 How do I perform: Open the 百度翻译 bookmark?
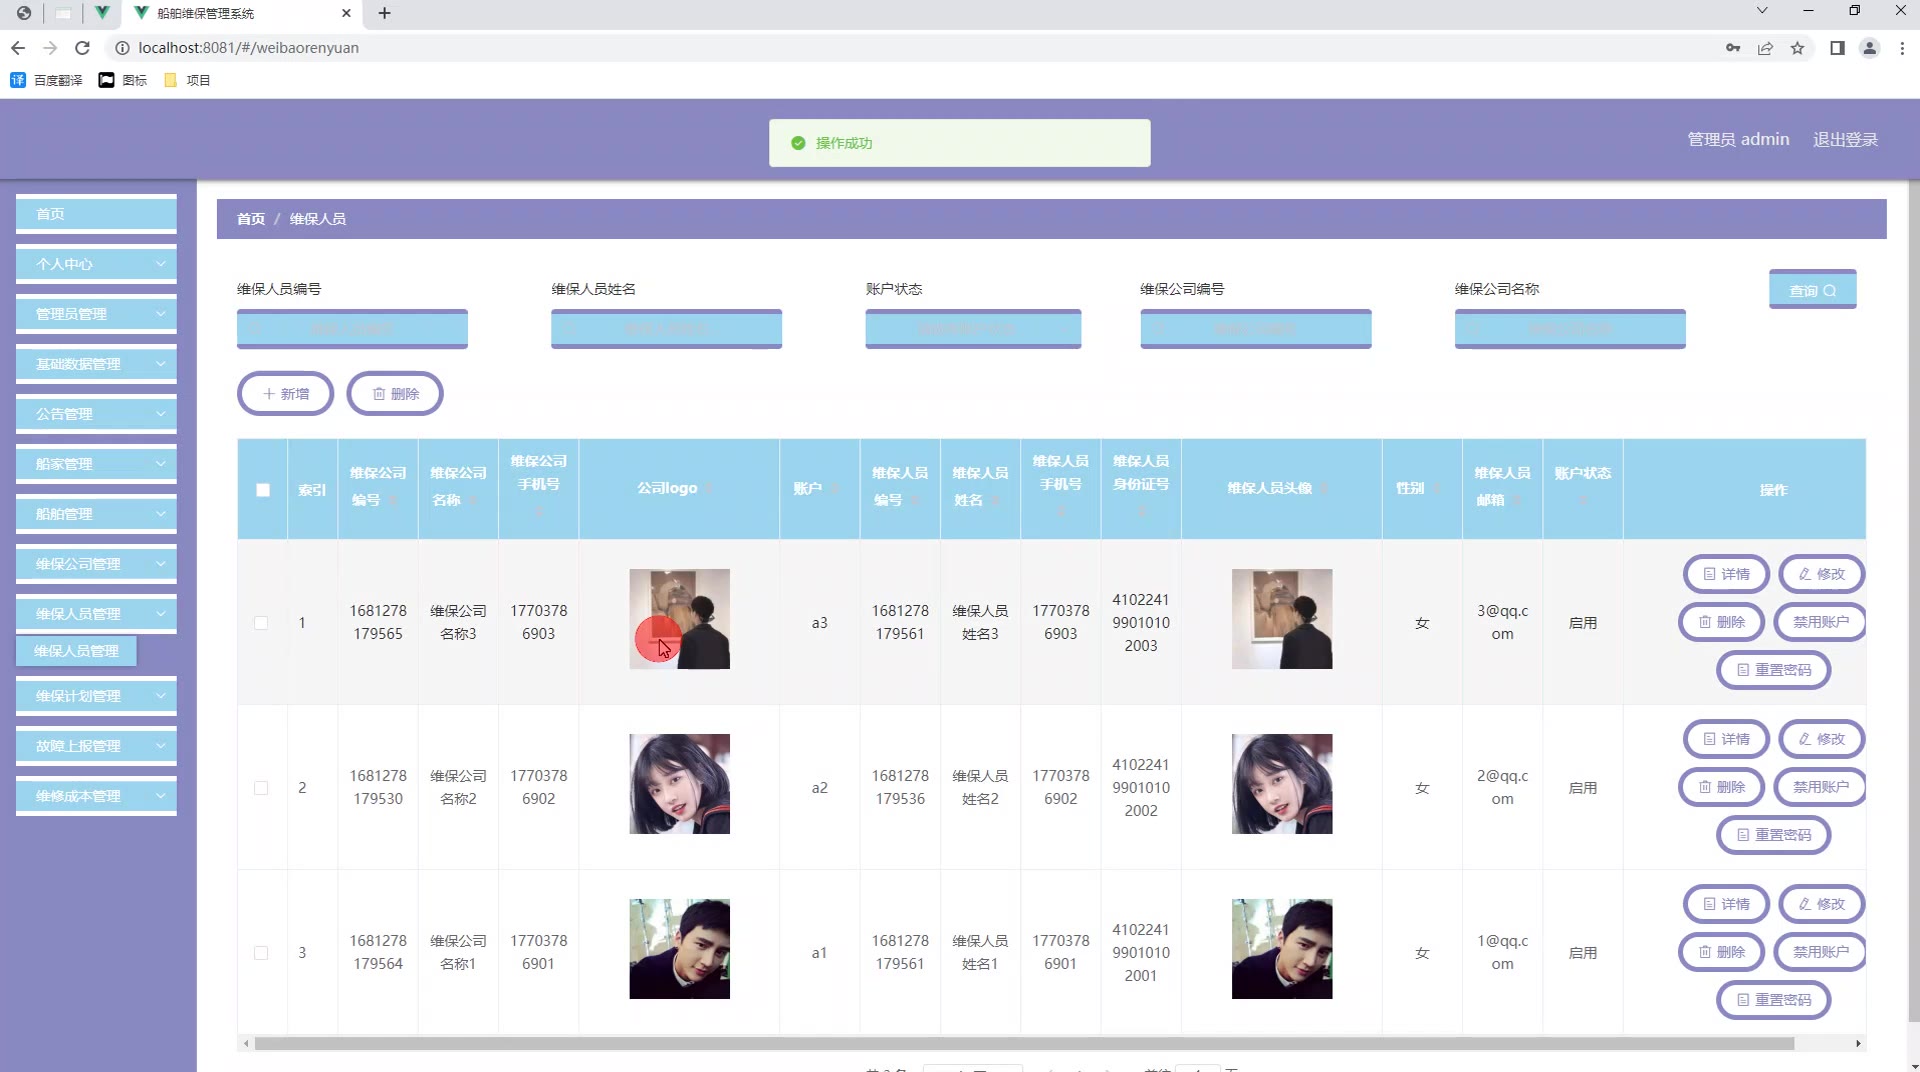47,80
